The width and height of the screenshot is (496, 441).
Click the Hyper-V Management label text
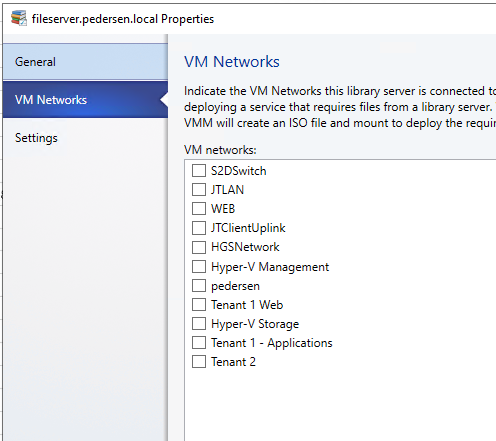click(x=270, y=267)
